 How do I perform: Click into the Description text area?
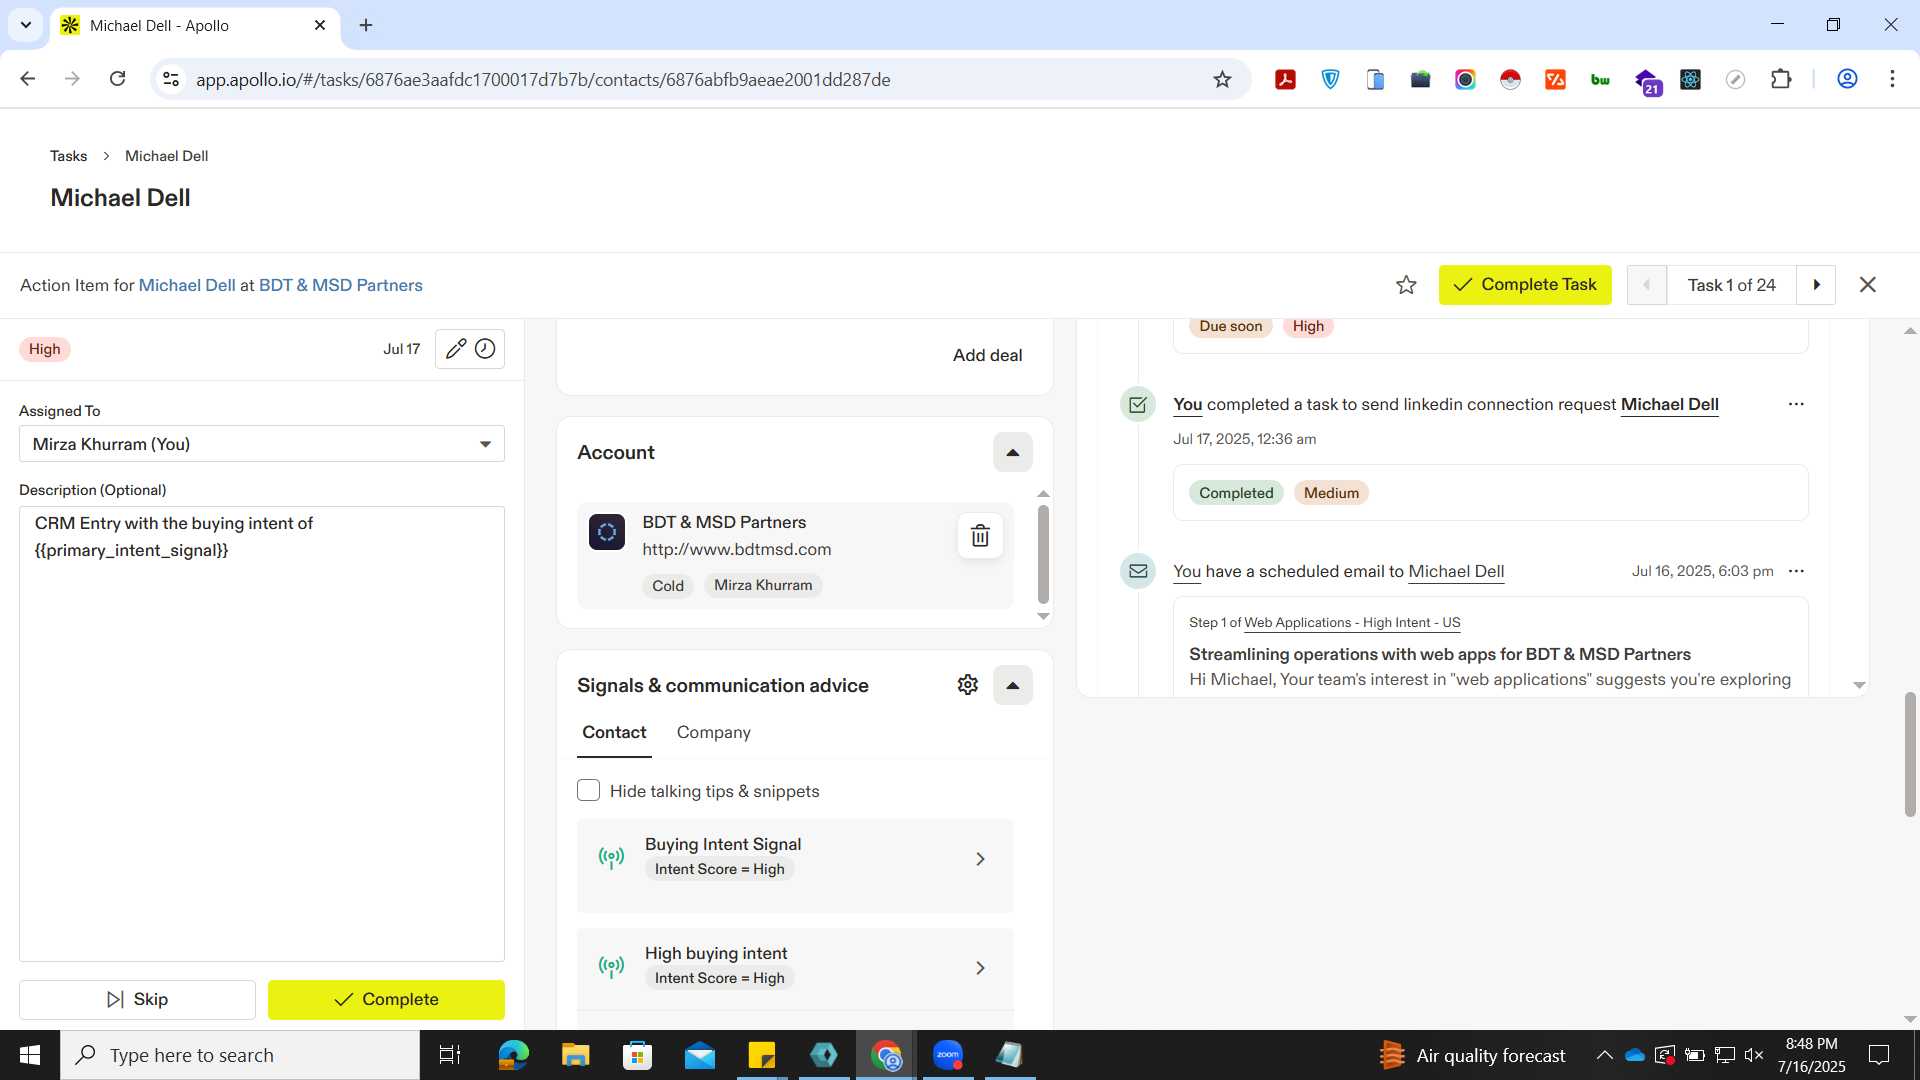(x=262, y=734)
